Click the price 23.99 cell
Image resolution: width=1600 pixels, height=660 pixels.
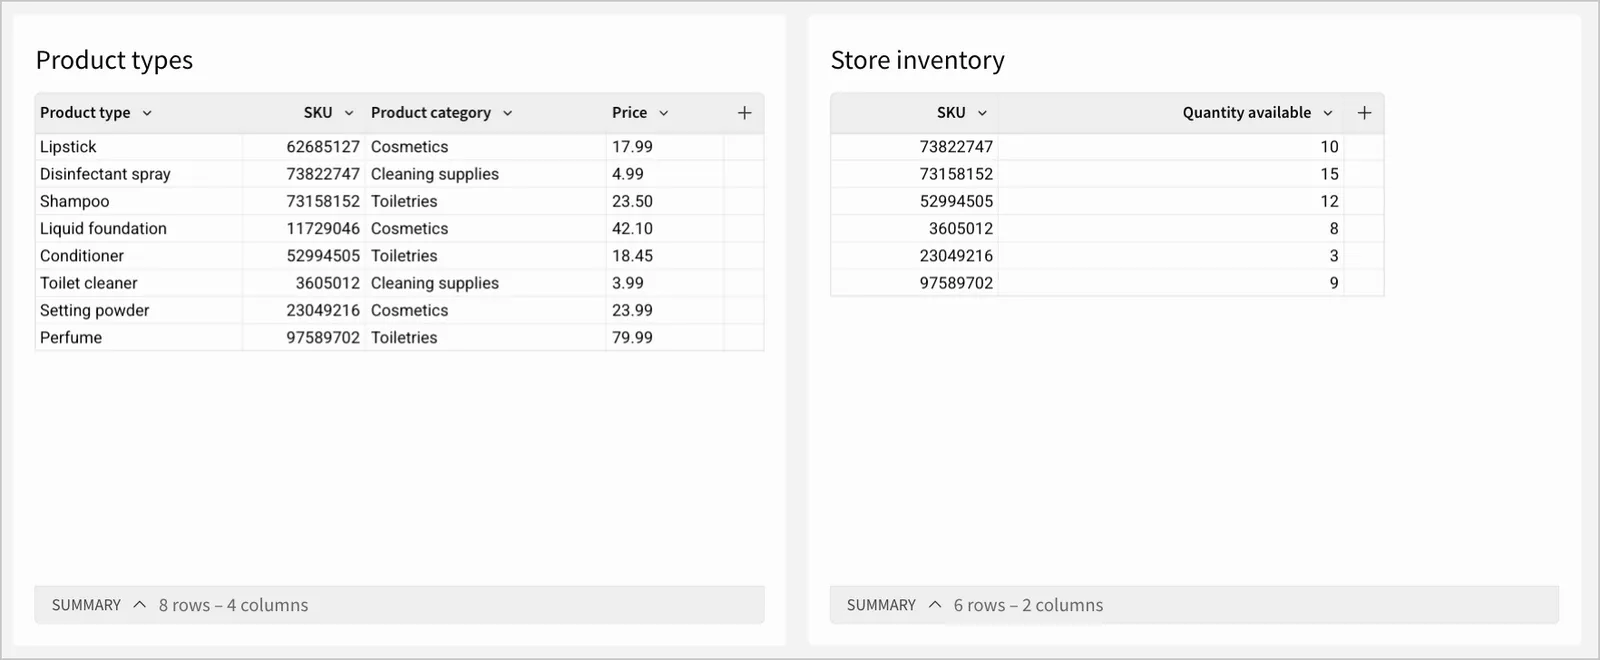pyautogui.click(x=664, y=310)
